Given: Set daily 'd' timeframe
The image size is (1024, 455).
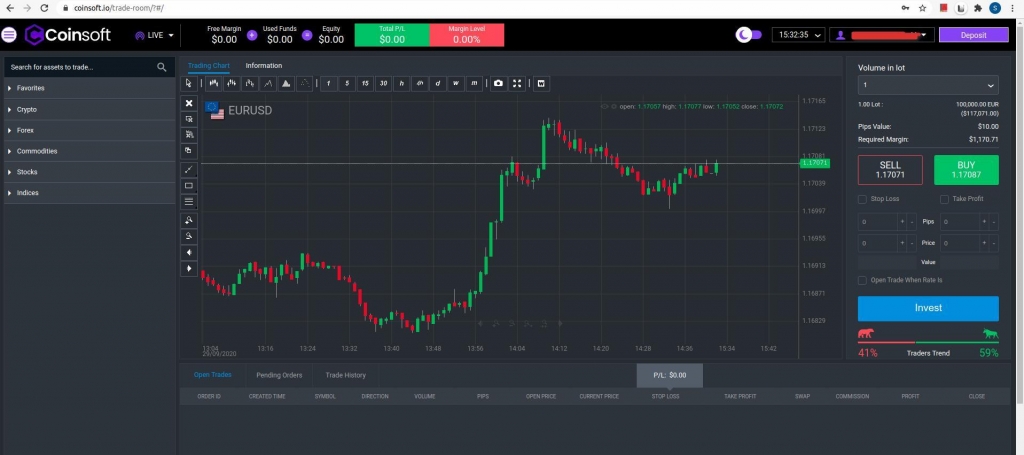Looking at the screenshot, I should point(438,84).
